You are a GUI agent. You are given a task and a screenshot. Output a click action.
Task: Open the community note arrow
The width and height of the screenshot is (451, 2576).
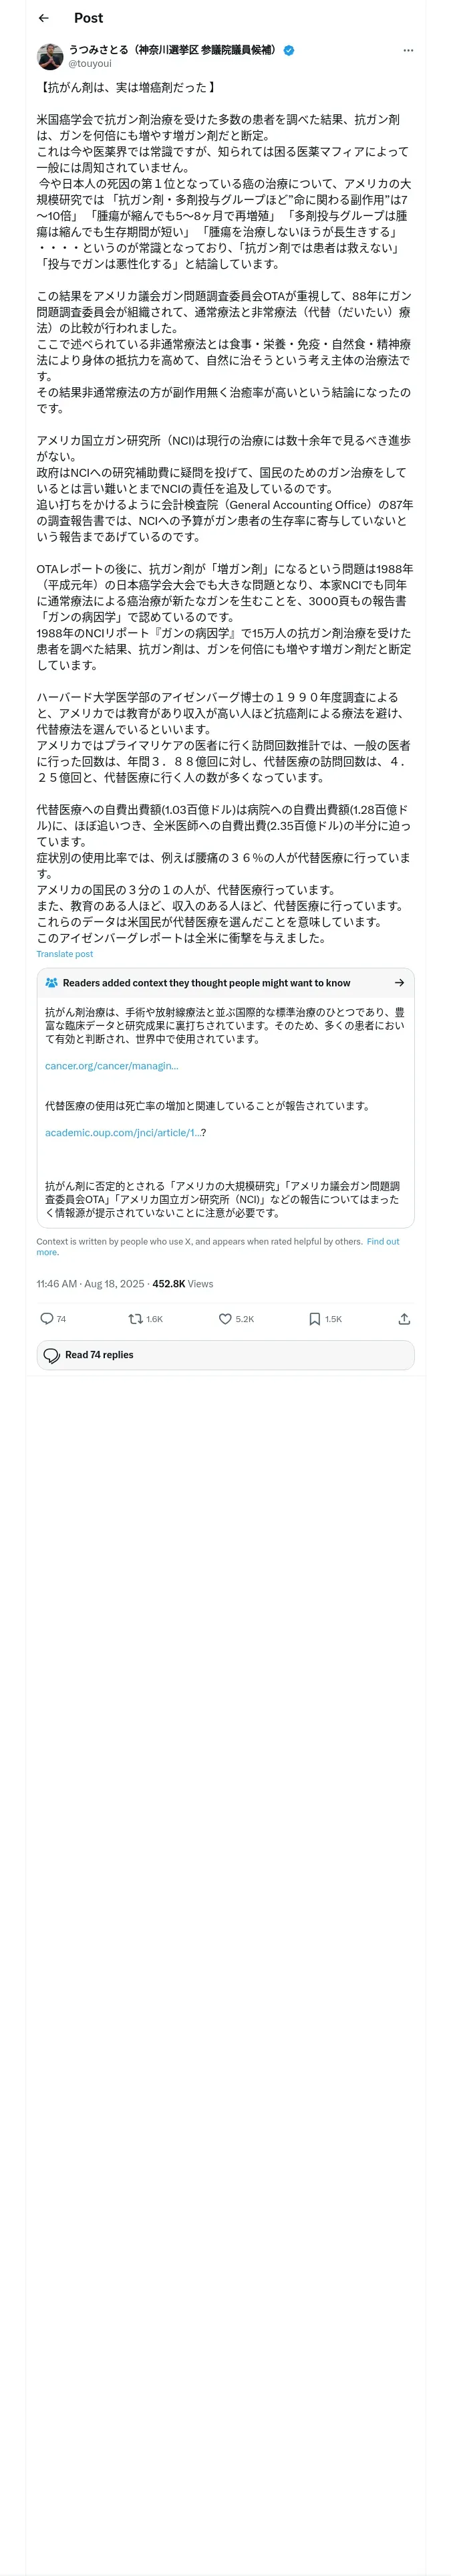tap(399, 983)
